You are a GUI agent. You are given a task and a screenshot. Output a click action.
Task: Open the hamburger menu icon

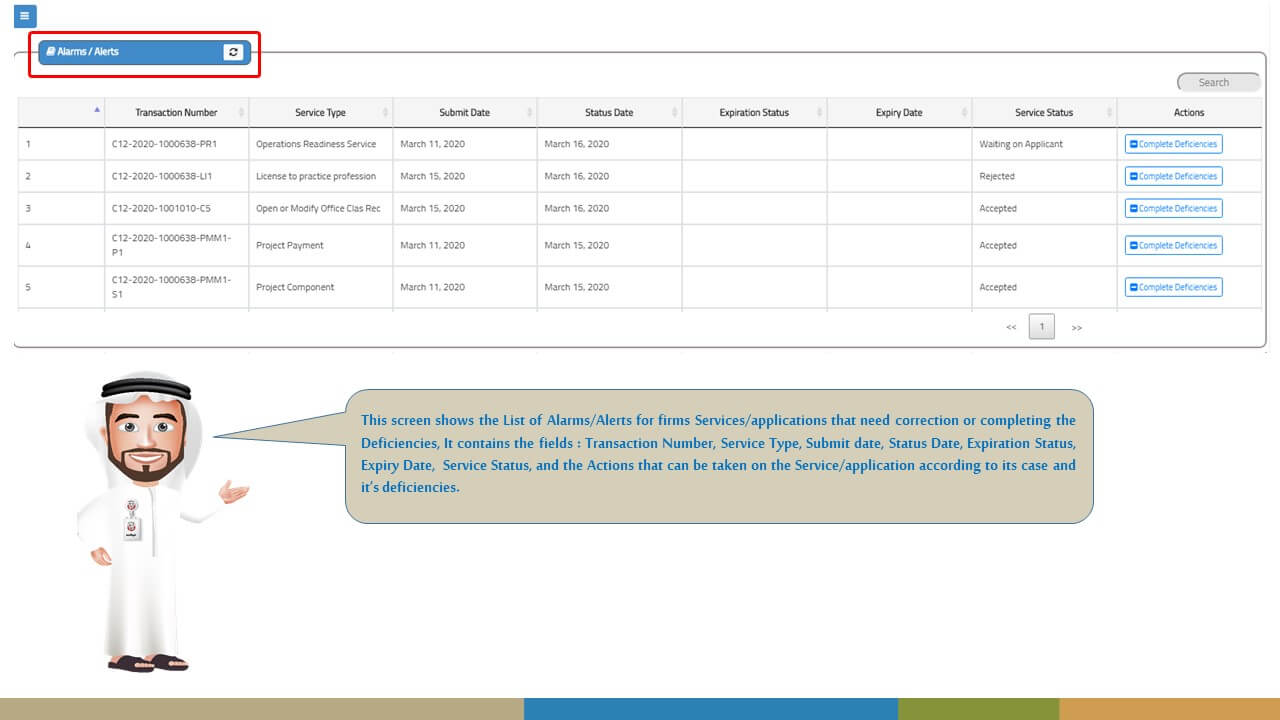(x=25, y=16)
